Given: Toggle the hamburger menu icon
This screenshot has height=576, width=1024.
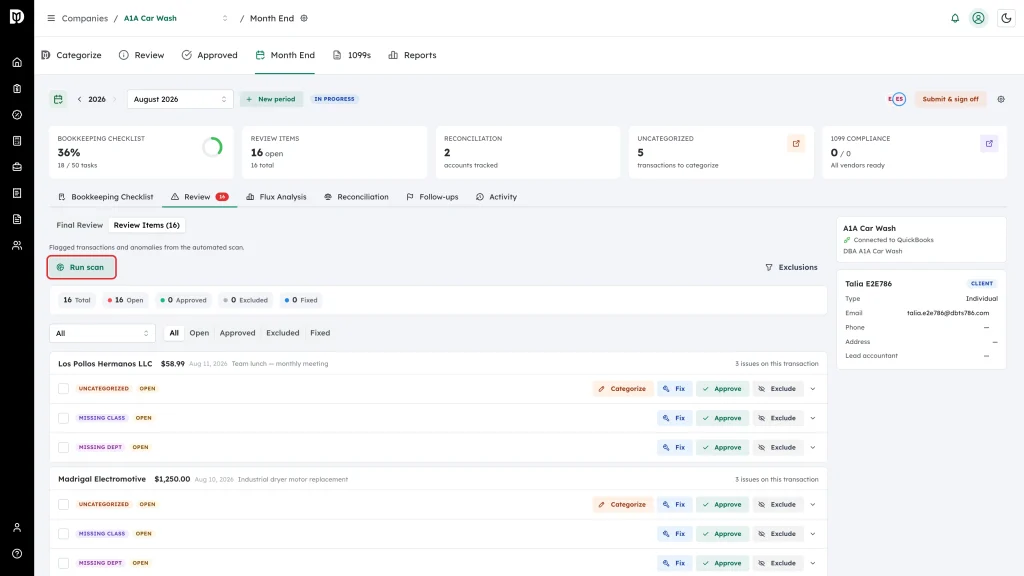Looking at the screenshot, I should (x=51, y=18).
